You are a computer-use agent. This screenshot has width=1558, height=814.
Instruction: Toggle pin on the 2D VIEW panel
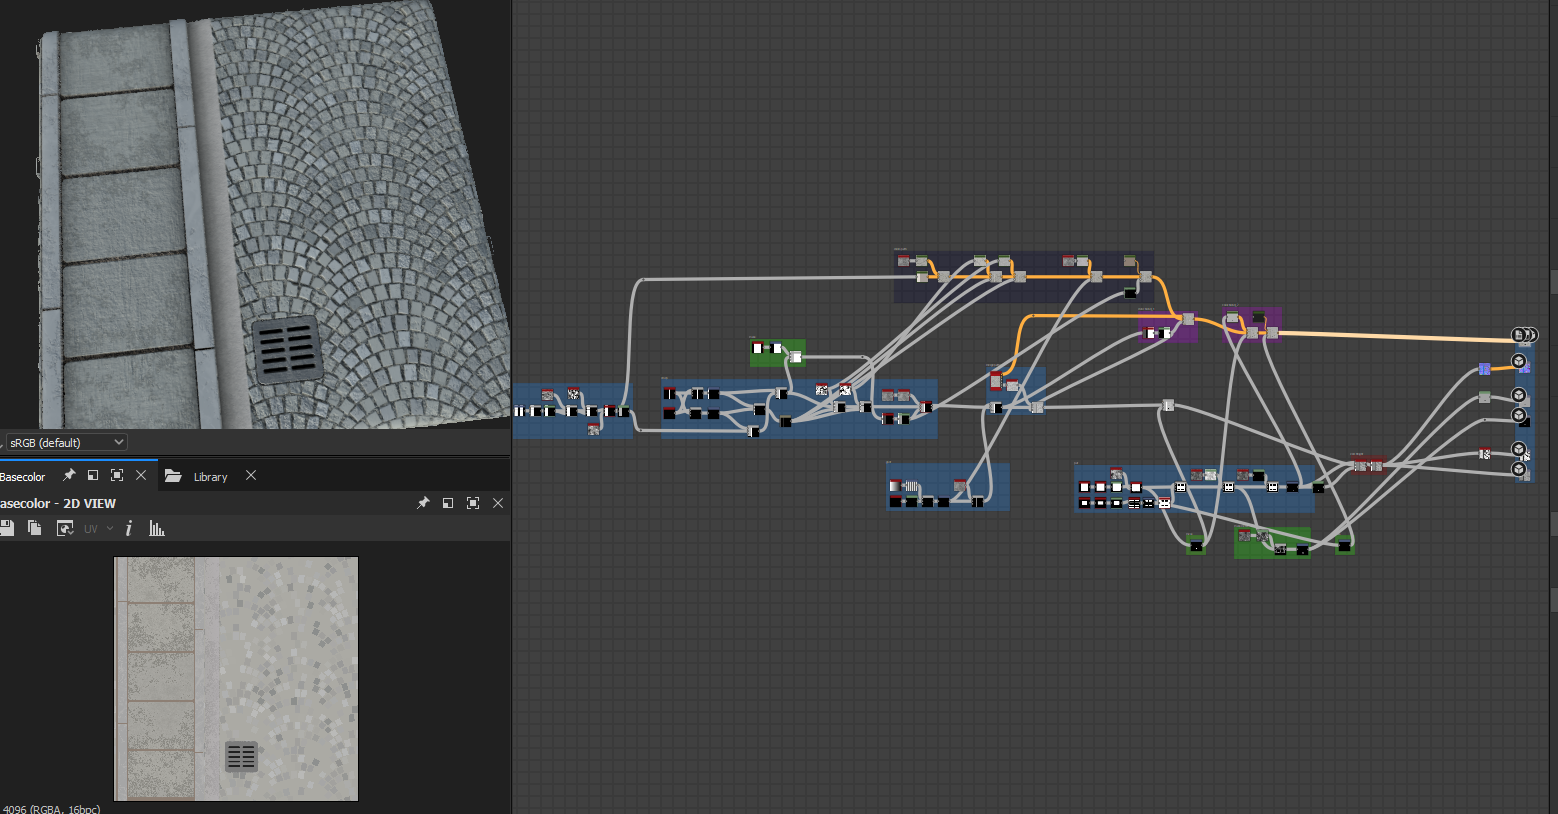tap(423, 503)
